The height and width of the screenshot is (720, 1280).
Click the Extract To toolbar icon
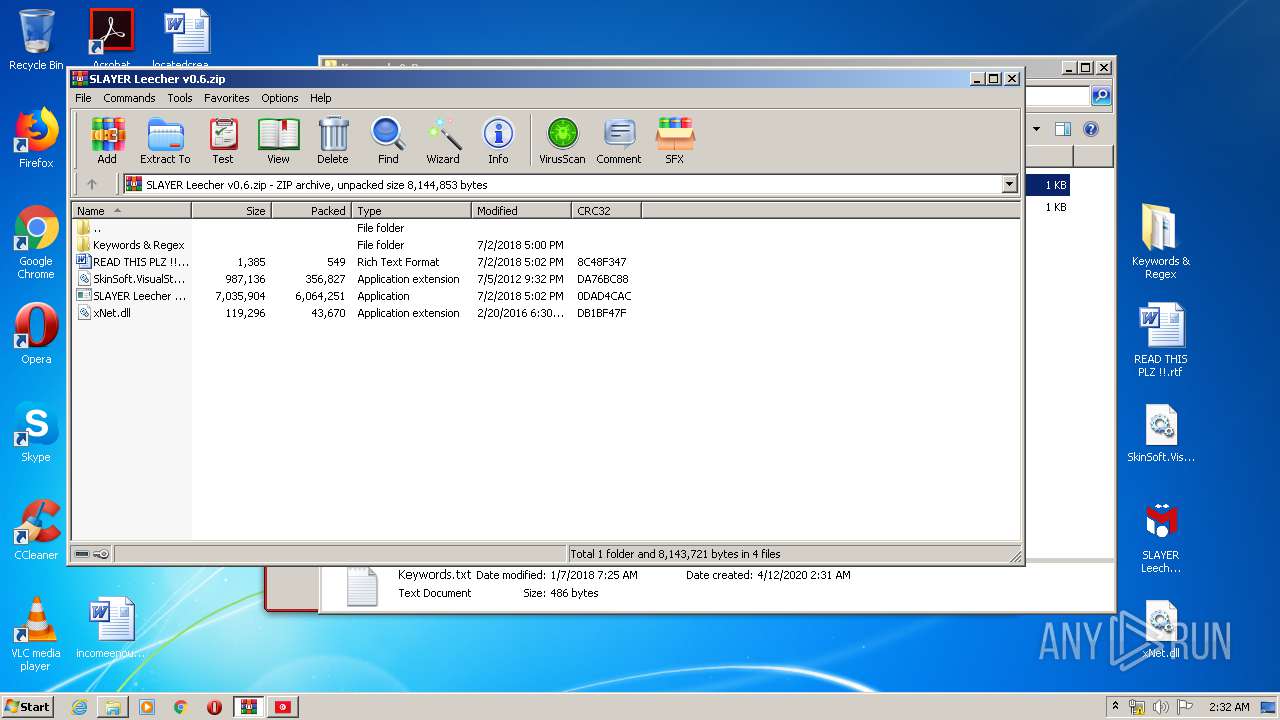click(x=165, y=140)
